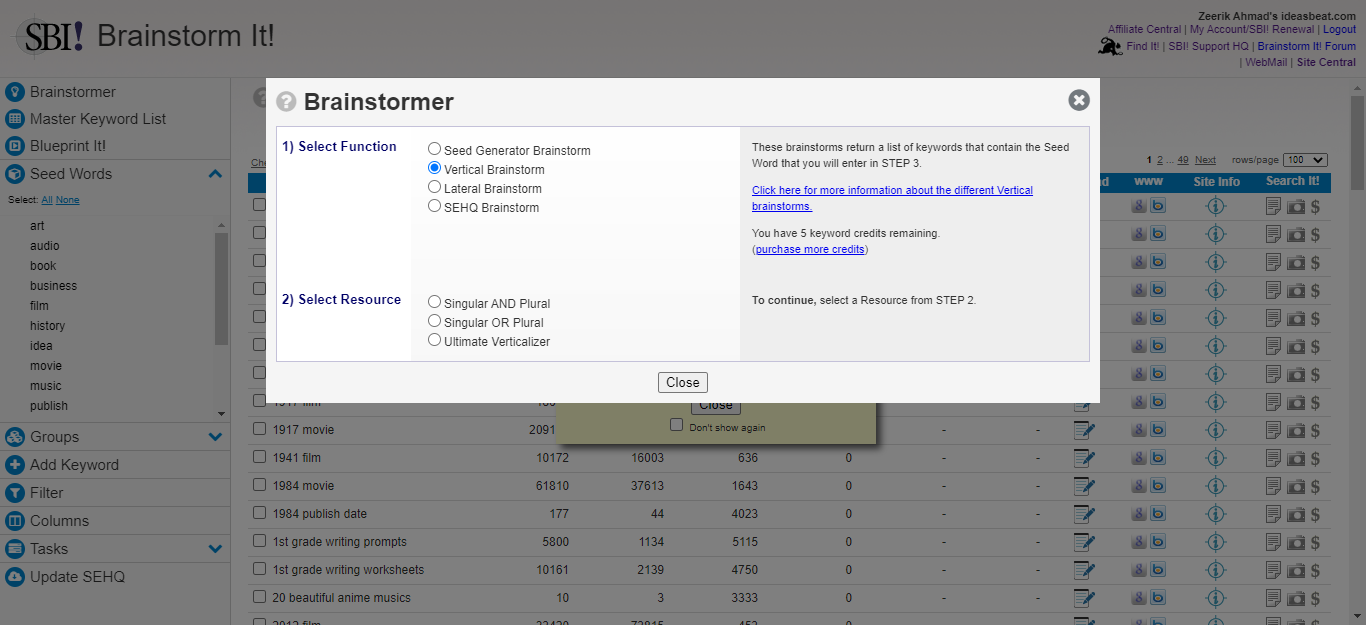Screen dimensions: 1366x625
Task: Close the Brainstormer dialog with the X icon
Action: tap(1079, 100)
